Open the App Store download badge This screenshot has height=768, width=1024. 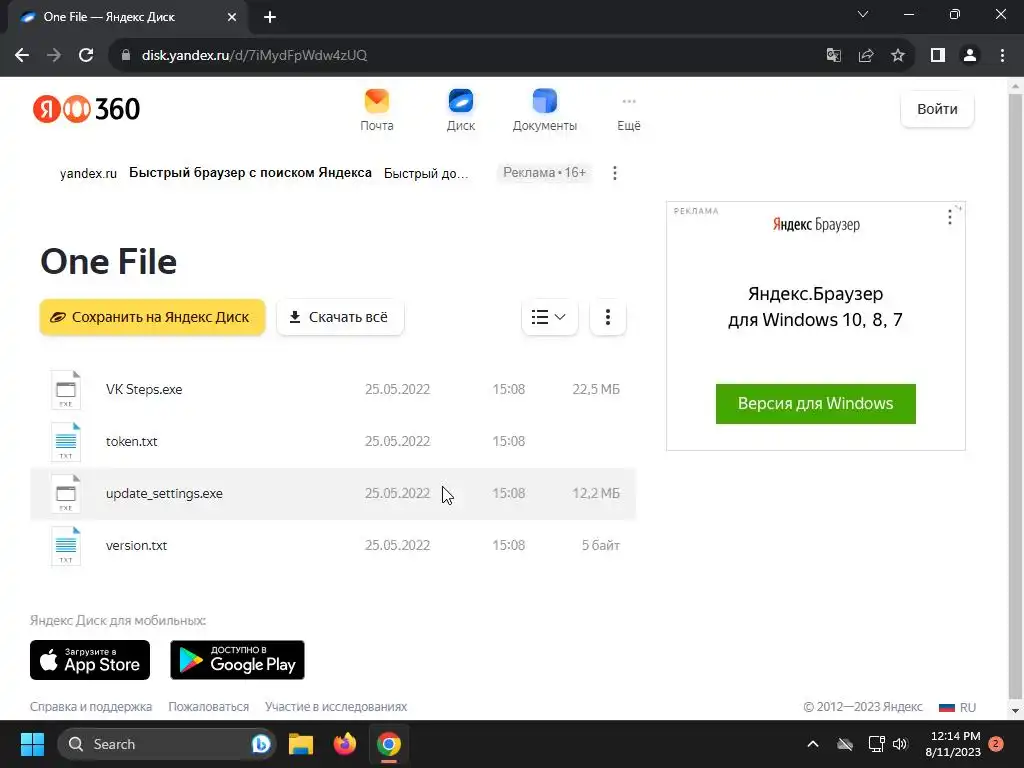pos(90,660)
